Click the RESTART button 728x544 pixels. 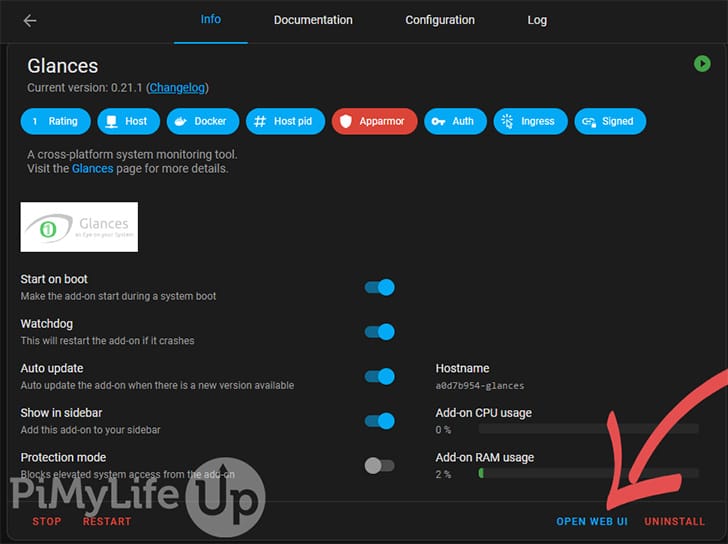107,521
